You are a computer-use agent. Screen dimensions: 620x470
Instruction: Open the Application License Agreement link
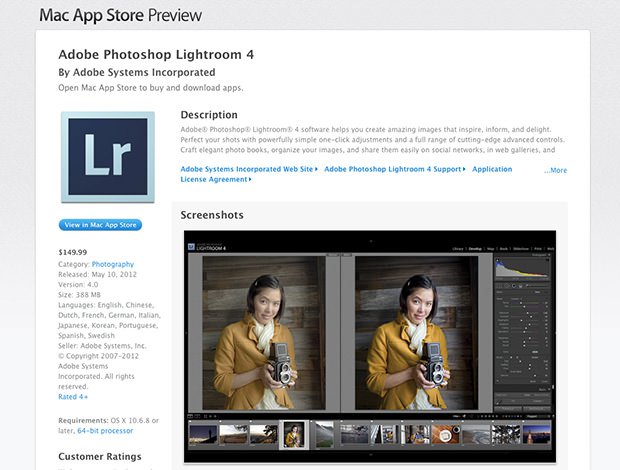(x=346, y=174)
